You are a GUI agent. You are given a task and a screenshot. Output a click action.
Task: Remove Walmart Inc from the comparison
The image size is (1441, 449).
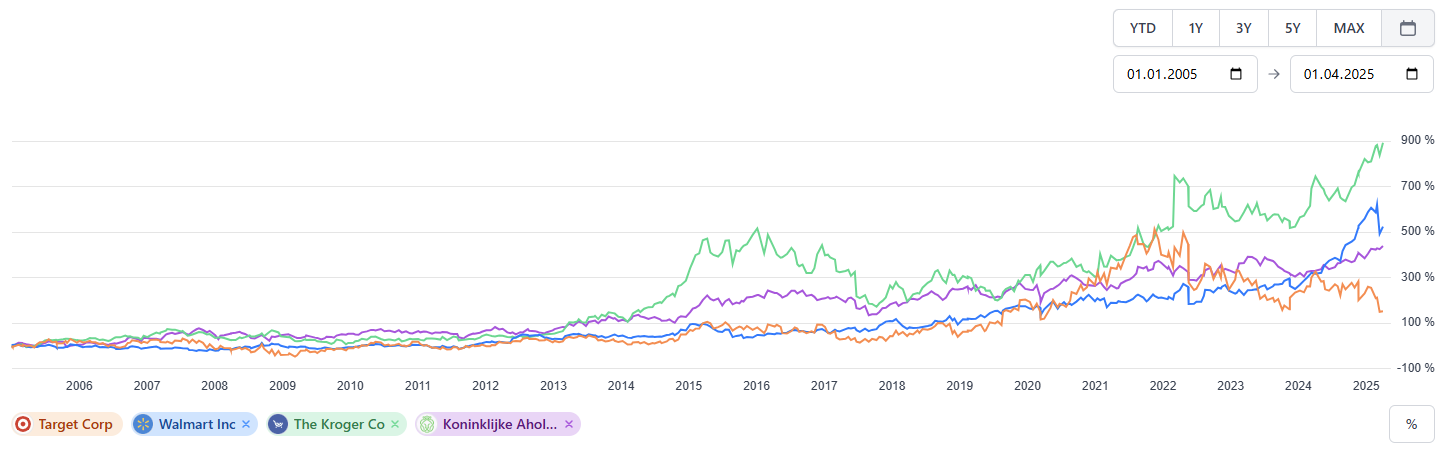[x=246, y=424]
